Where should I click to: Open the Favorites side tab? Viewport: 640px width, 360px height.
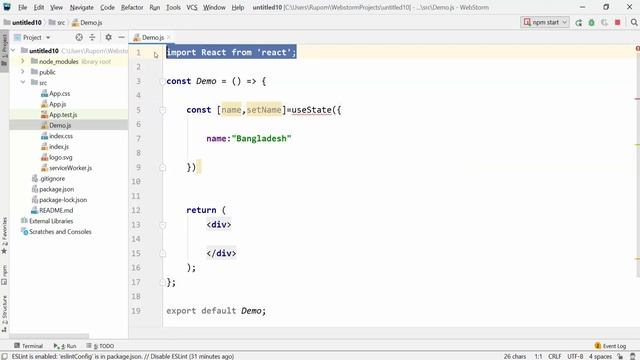(4, 236)
